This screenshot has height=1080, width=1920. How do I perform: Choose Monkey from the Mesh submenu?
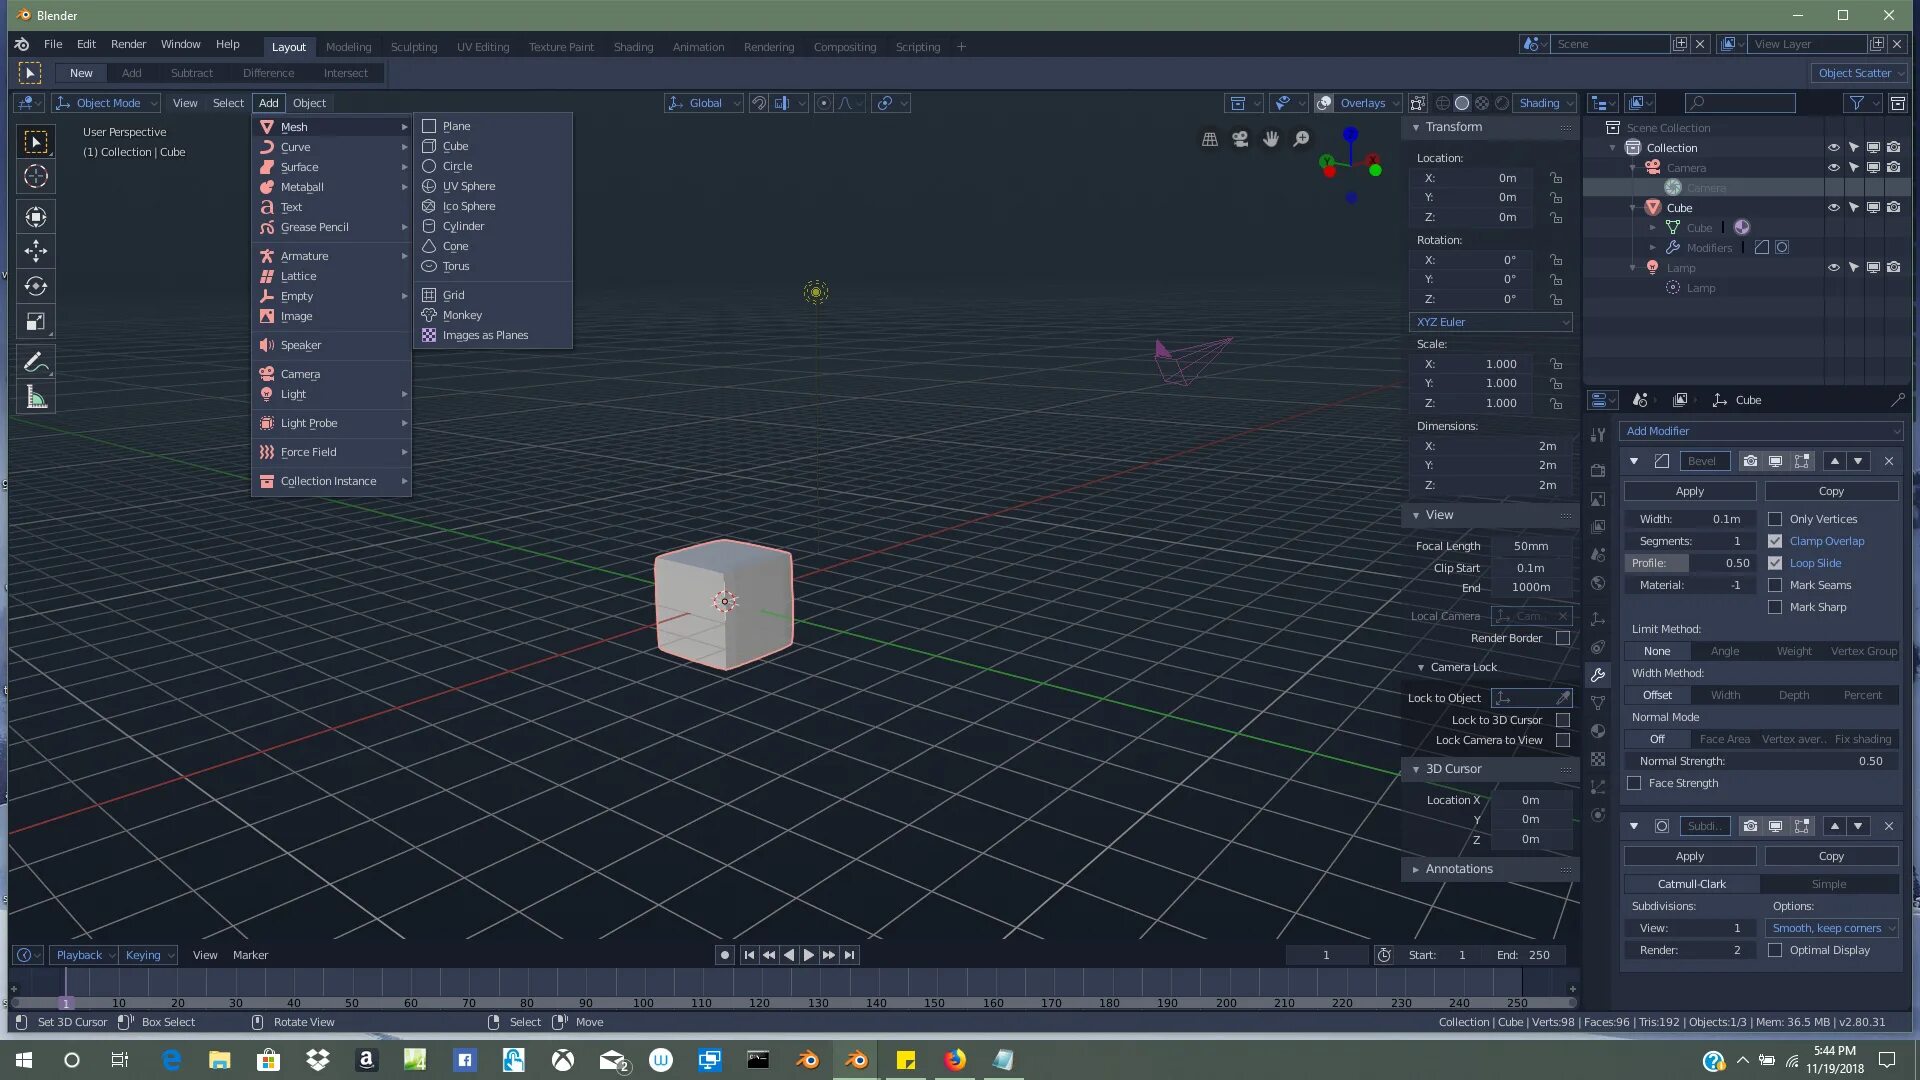[462, 315]
